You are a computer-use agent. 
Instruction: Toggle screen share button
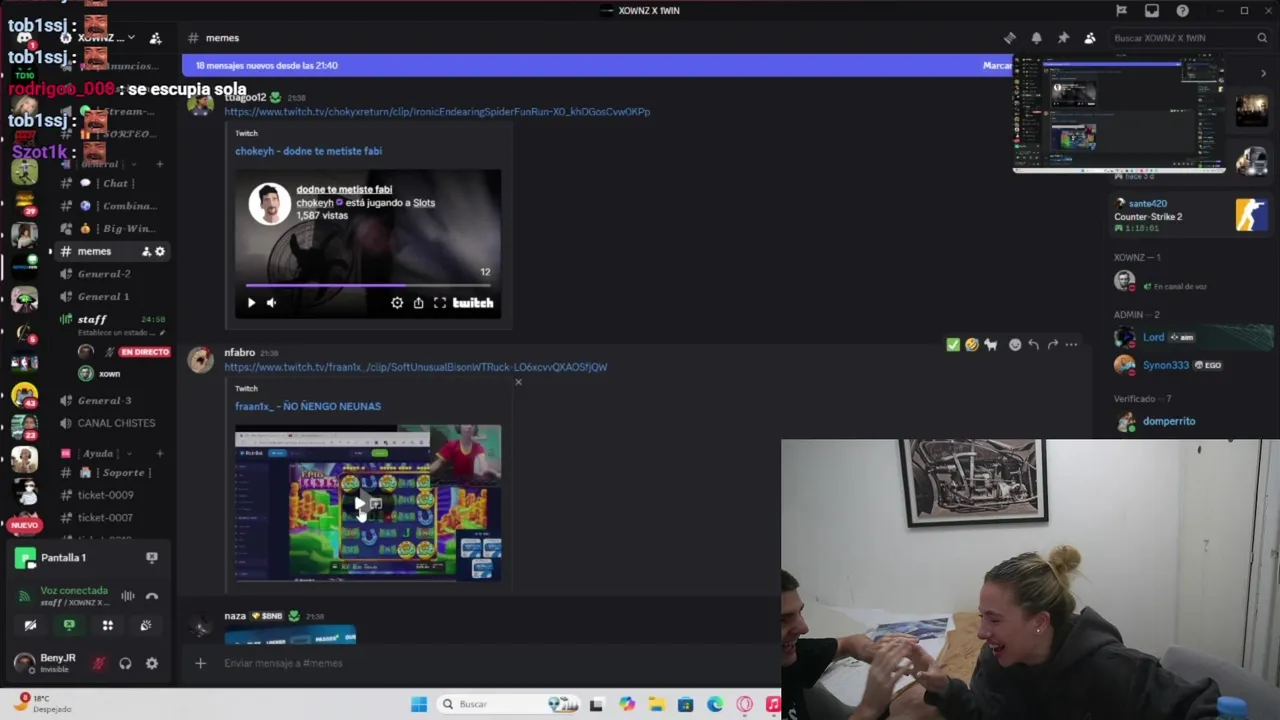point(69,625)
